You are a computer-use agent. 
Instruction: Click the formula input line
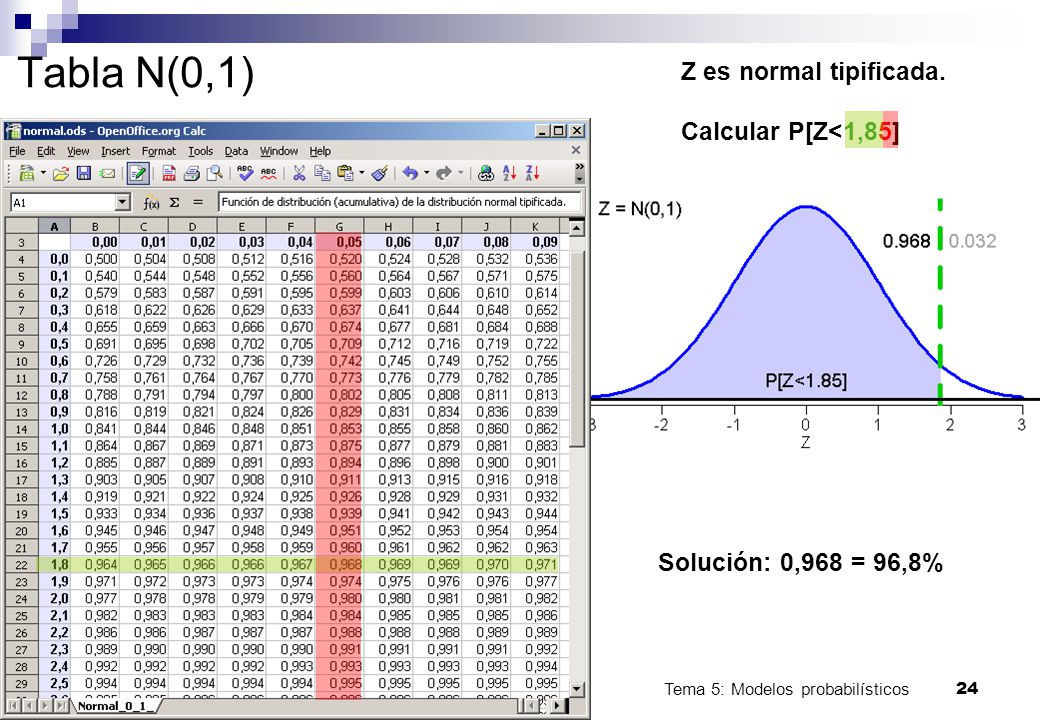click(x=399, y=202)
